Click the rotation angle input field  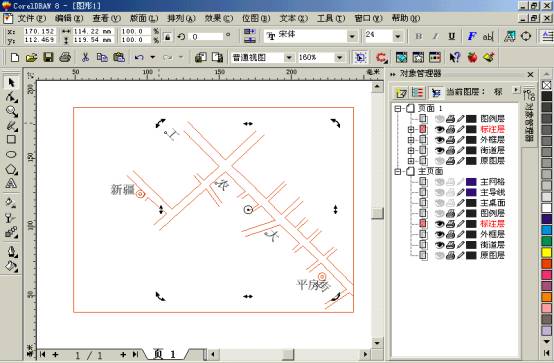coord(207,37)
